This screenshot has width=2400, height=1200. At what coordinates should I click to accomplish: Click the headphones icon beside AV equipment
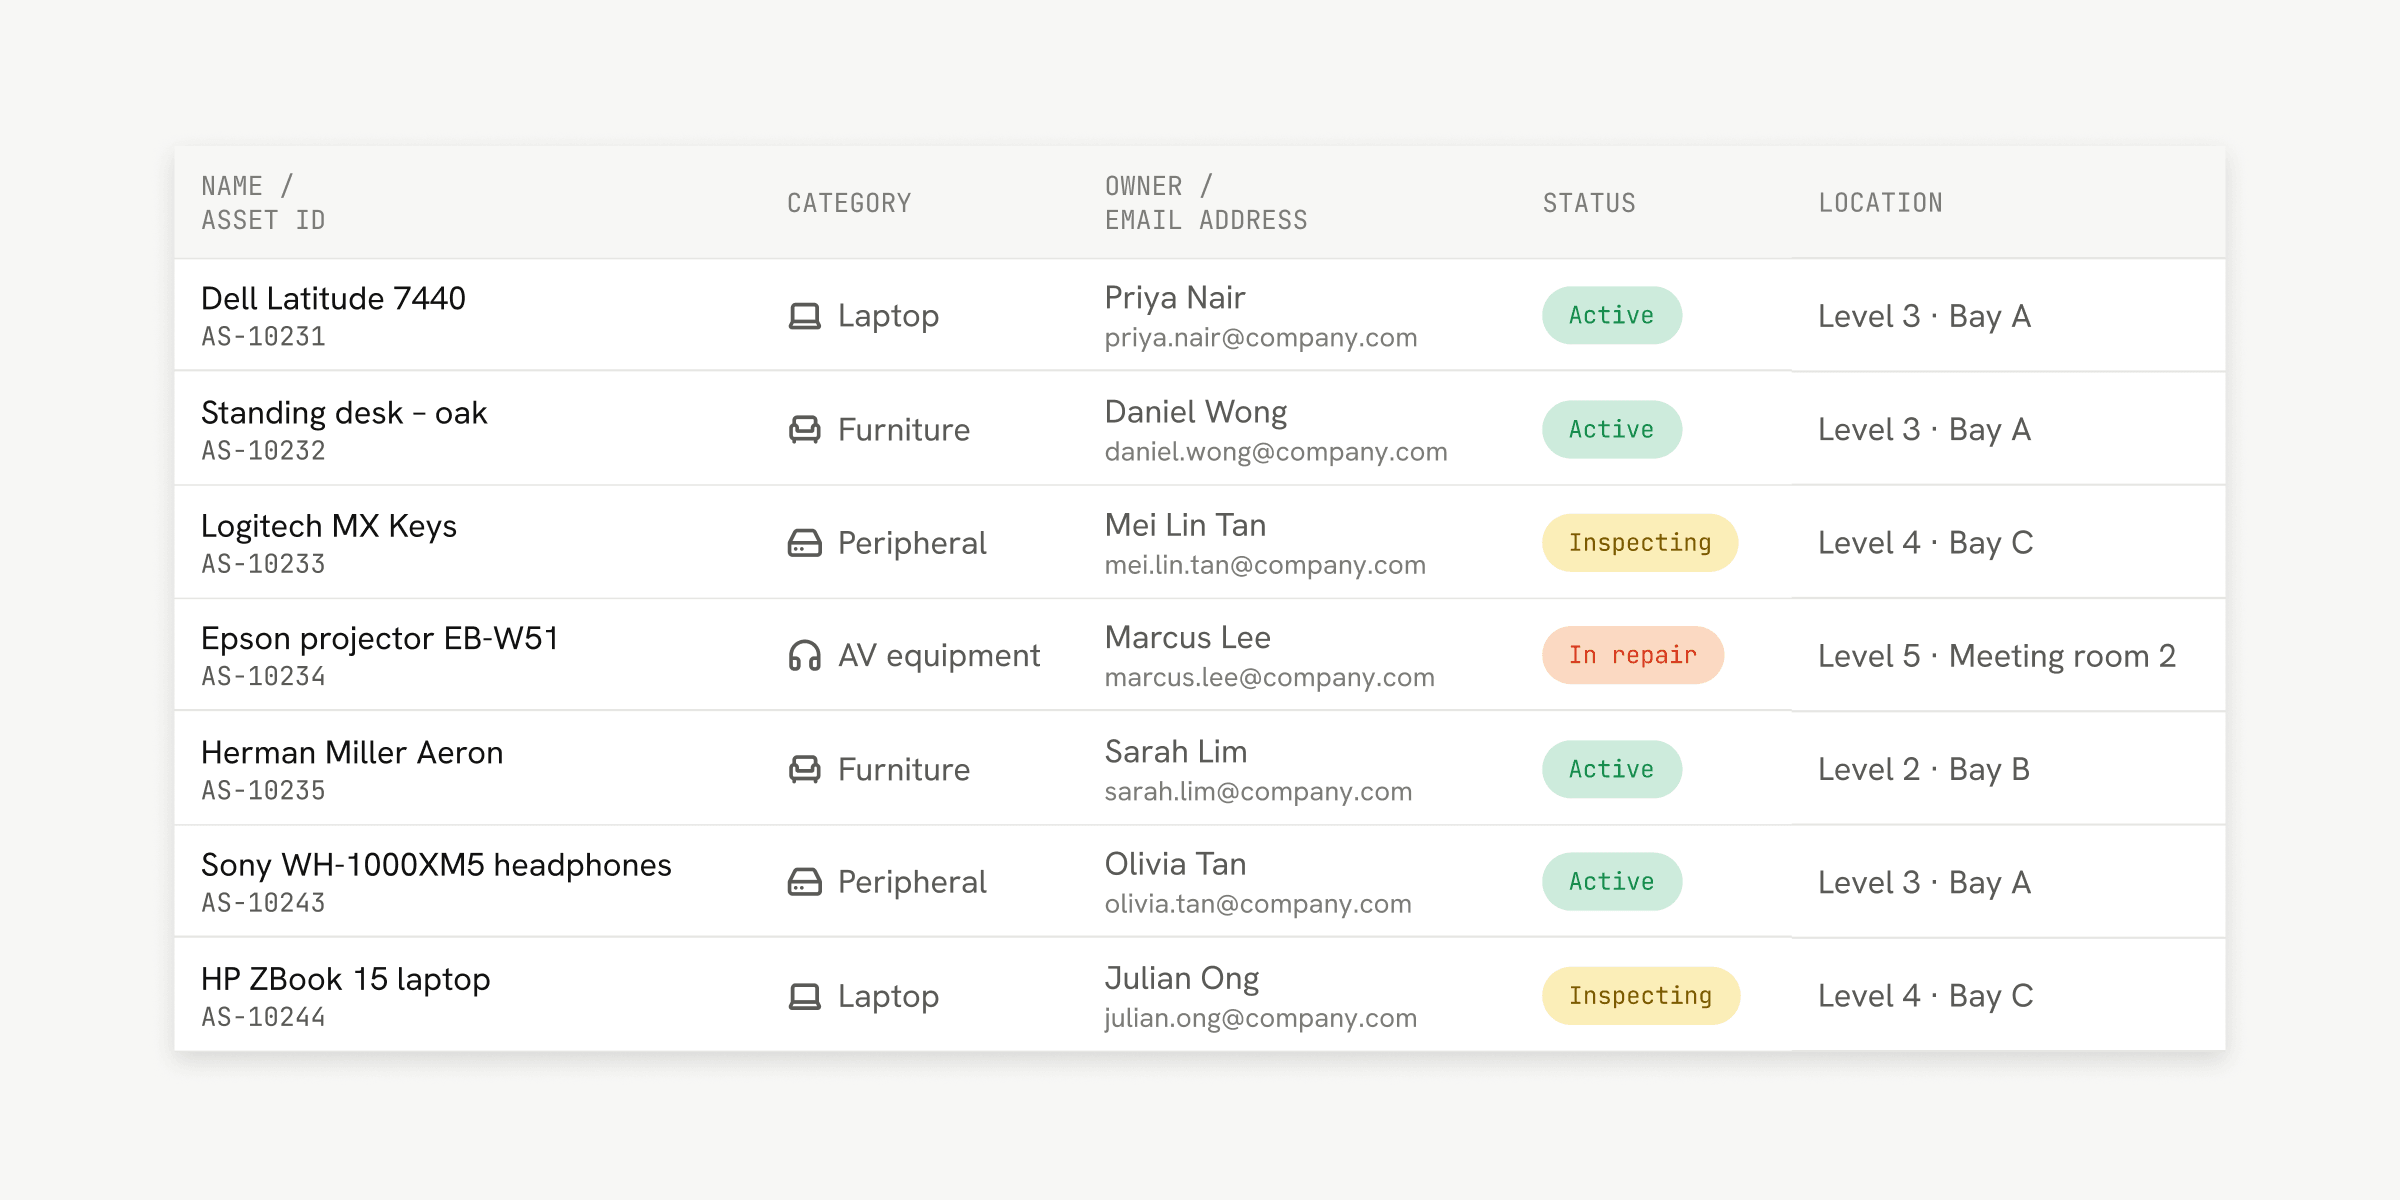804,656
